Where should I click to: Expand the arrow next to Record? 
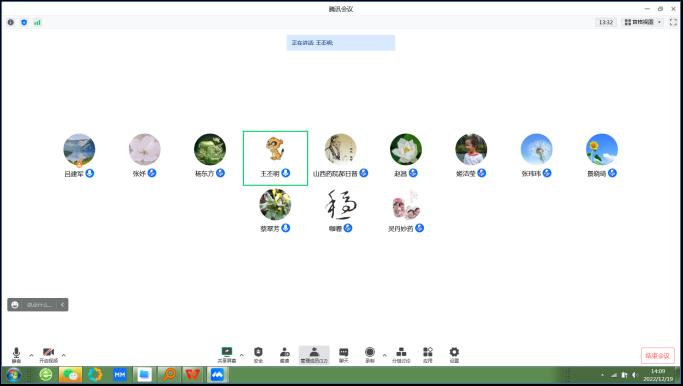click(384, 356)
